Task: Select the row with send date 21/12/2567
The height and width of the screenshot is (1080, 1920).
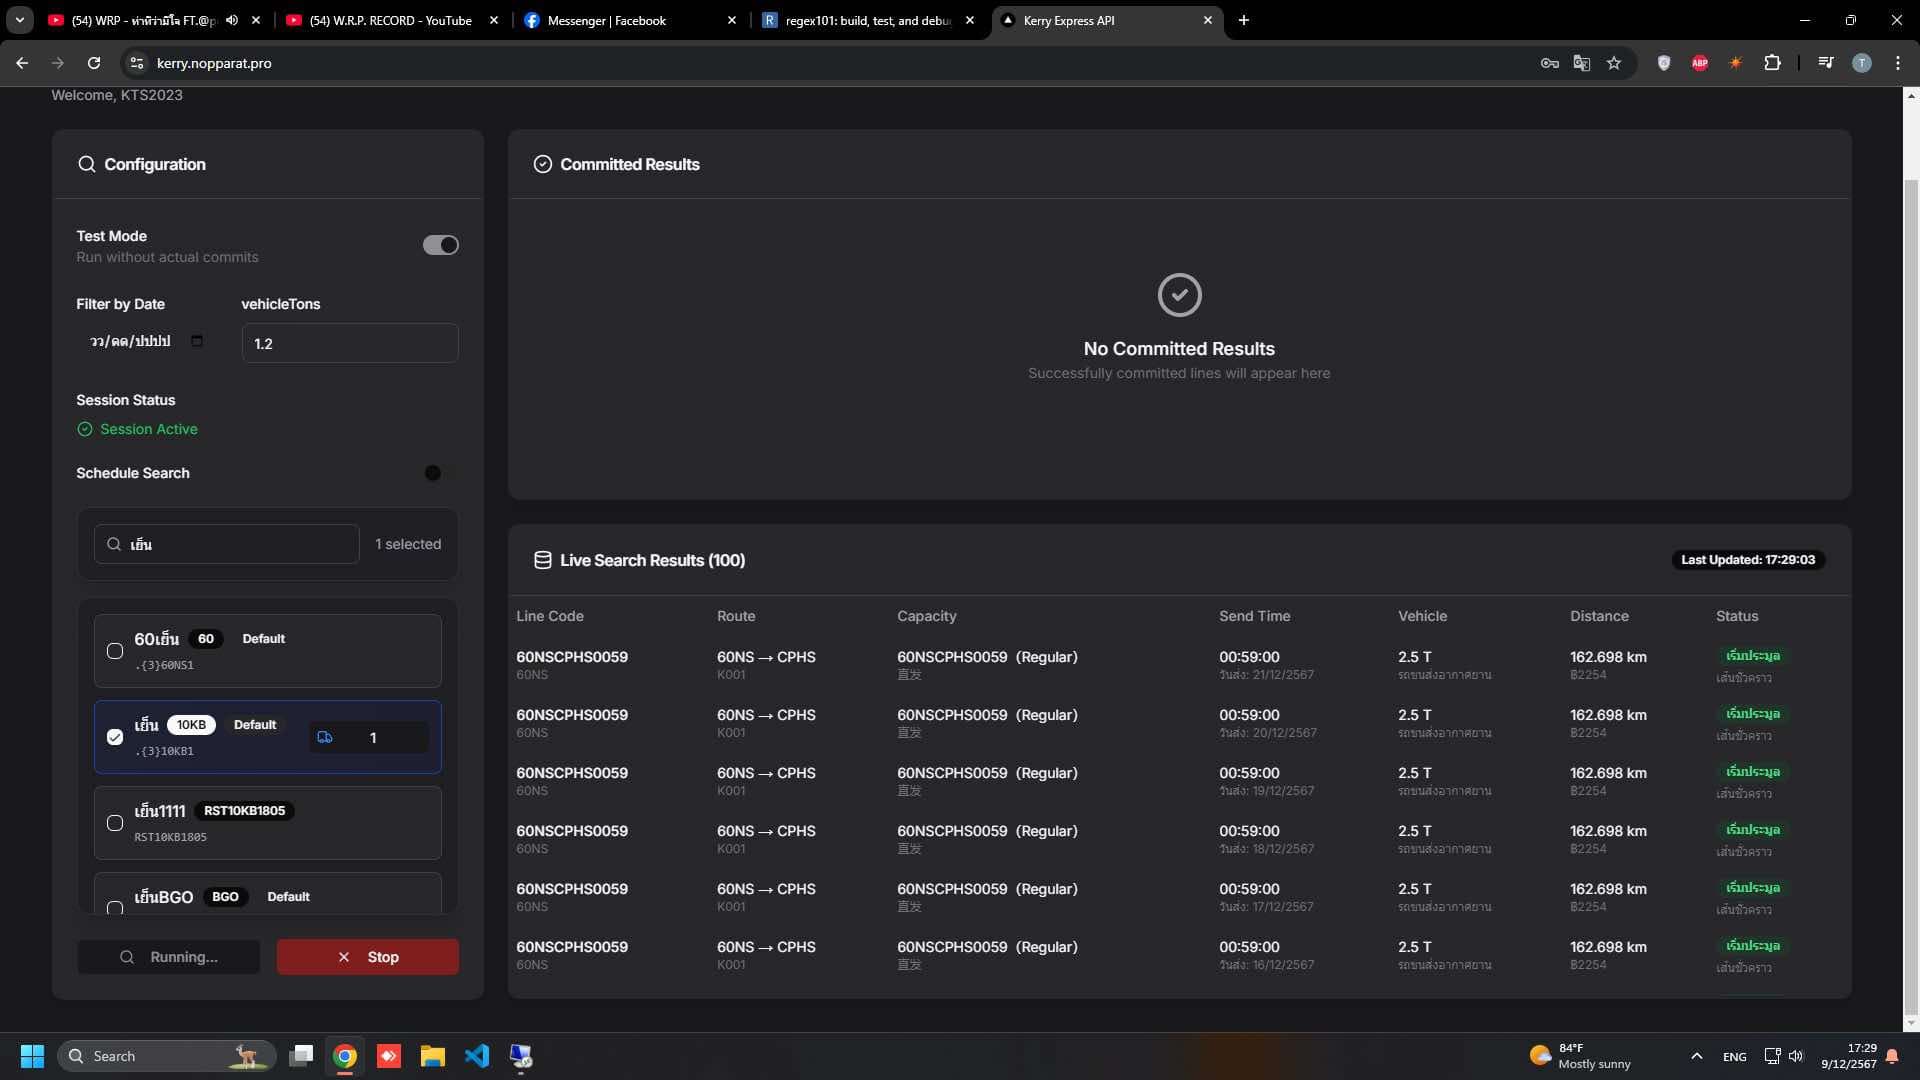Action: [x=1180, y=665]
